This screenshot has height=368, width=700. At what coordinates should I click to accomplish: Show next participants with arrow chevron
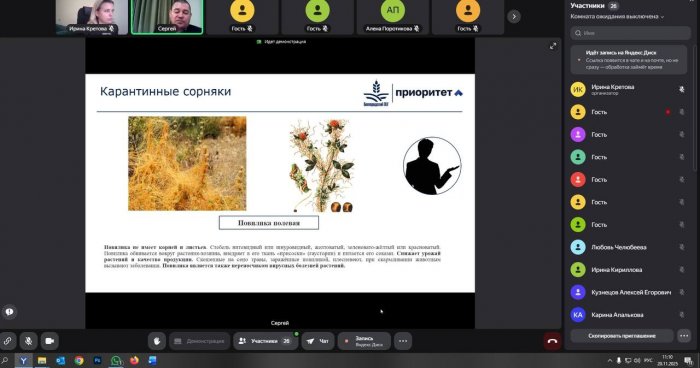point(514,17)
